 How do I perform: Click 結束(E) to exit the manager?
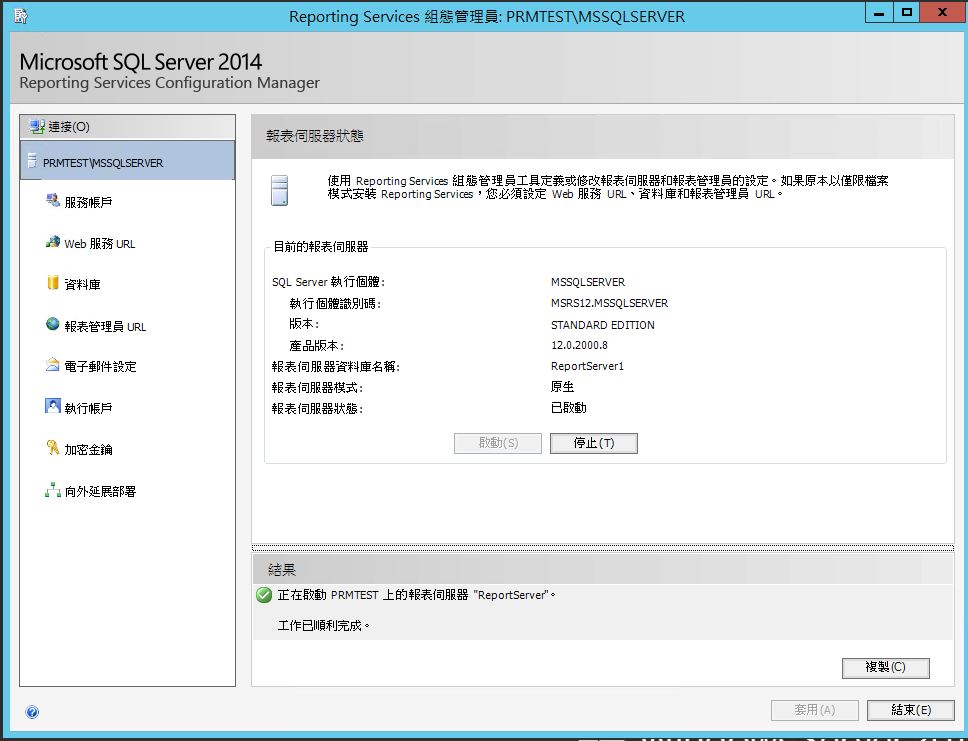pos(911,710)
